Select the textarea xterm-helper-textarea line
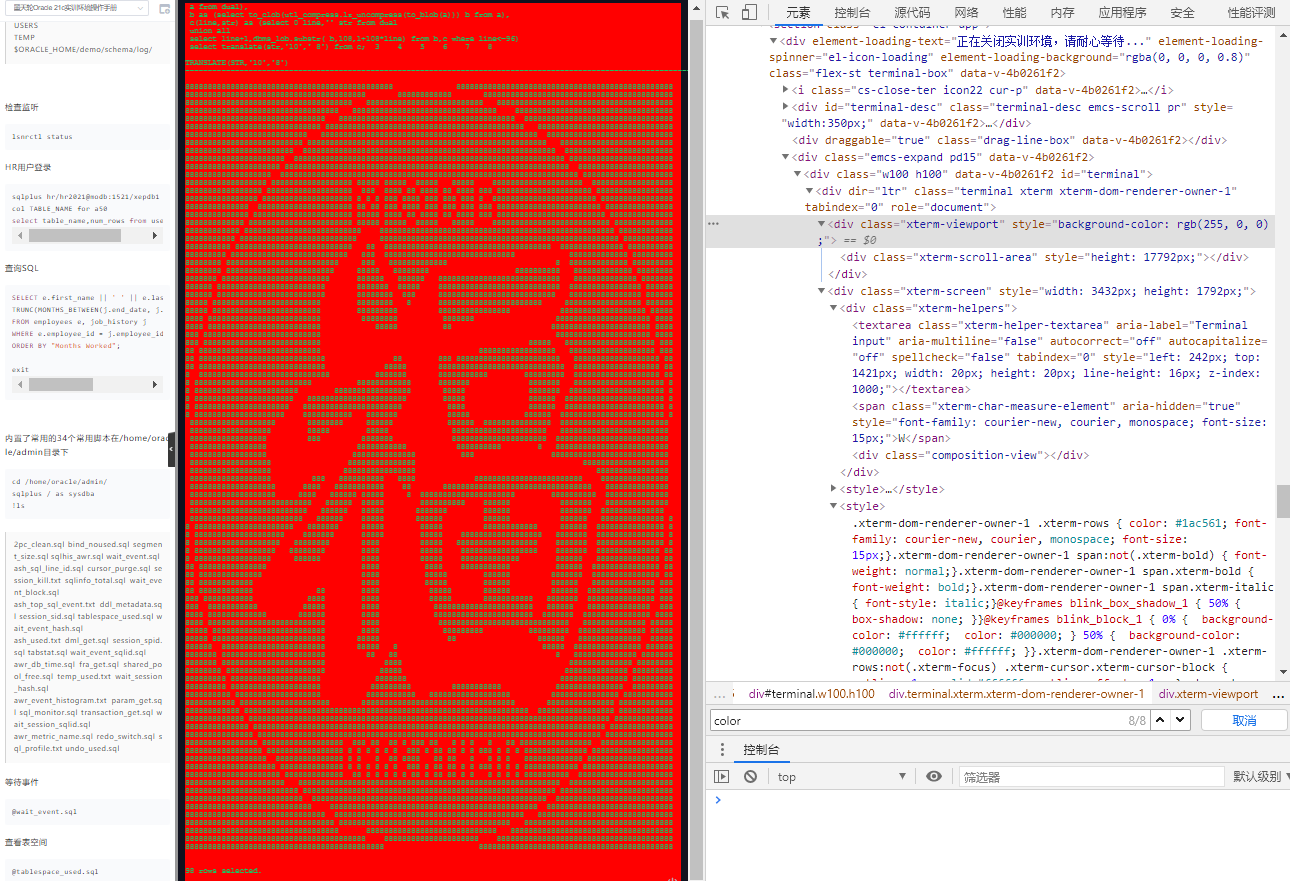This screenshot has width=1290, height=881. coord(1060,357)
